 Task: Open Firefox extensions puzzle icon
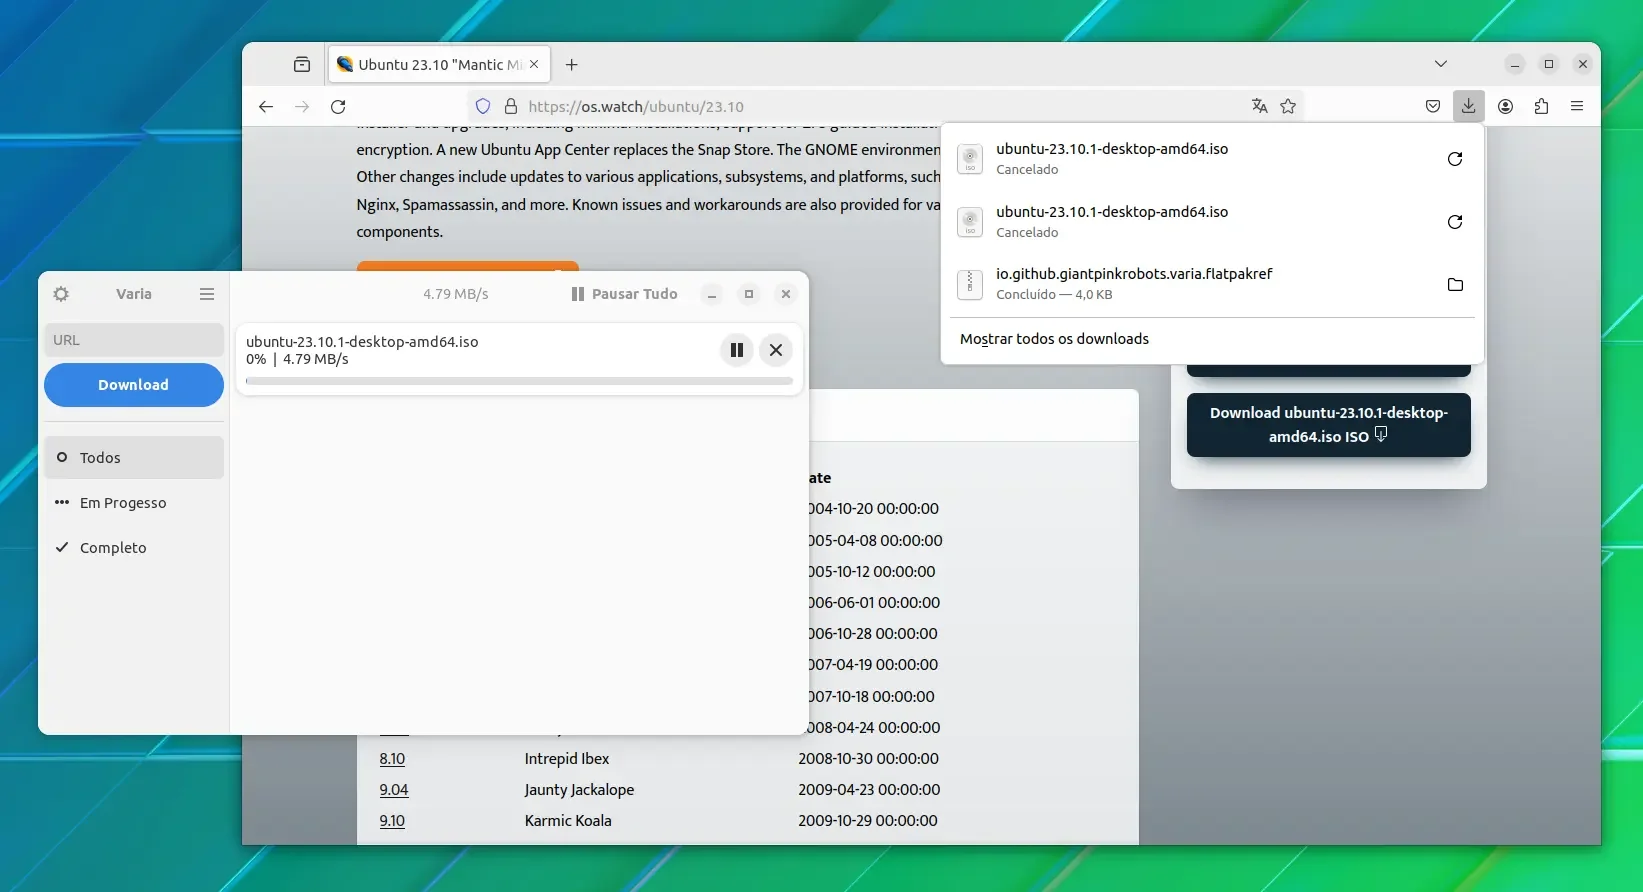click(x=1541, y=106)
